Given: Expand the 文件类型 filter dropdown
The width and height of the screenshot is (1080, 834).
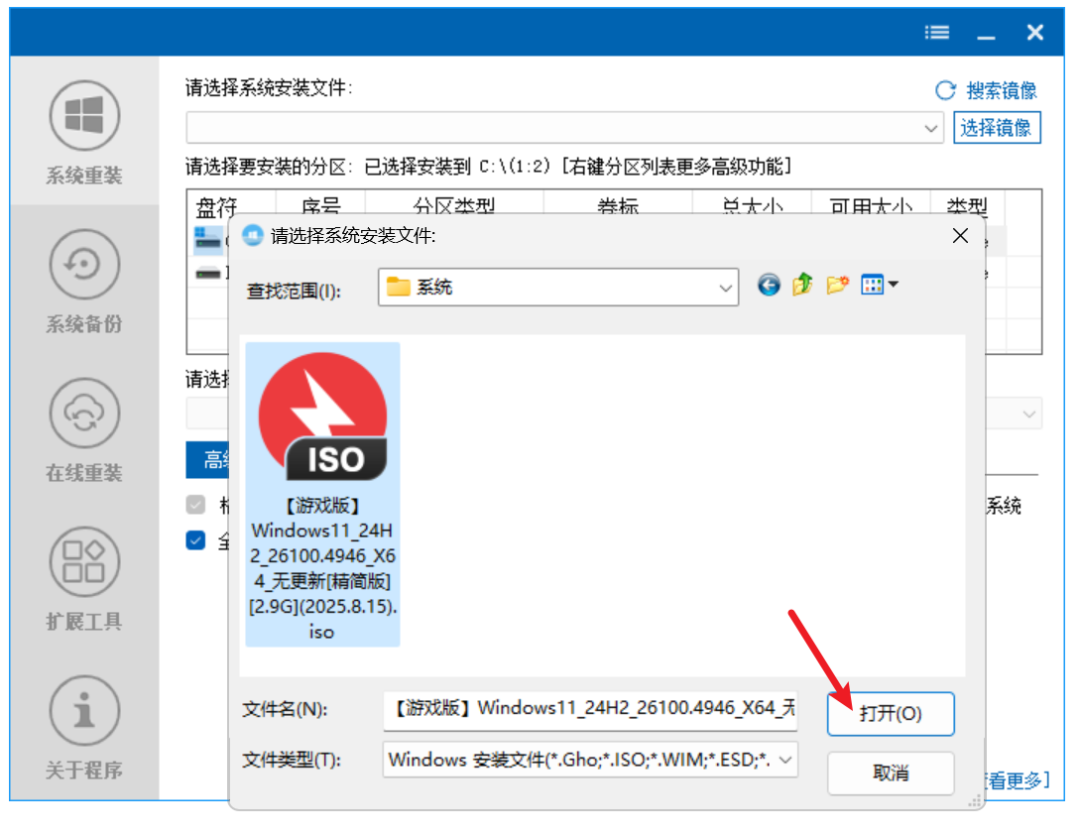Looking at the screenshot, I should click(x=785, y=760).
